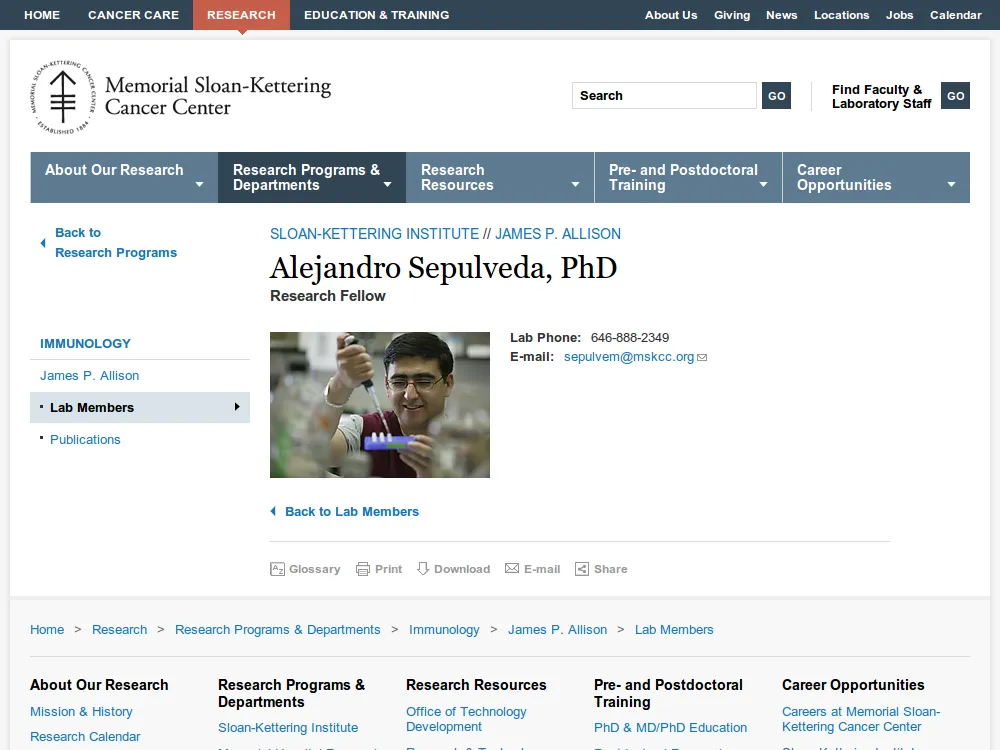Viewport: 1000px width, 750px height.
Task: Expand the Career Opportunities dropdown menu
Action: (952, 184)
